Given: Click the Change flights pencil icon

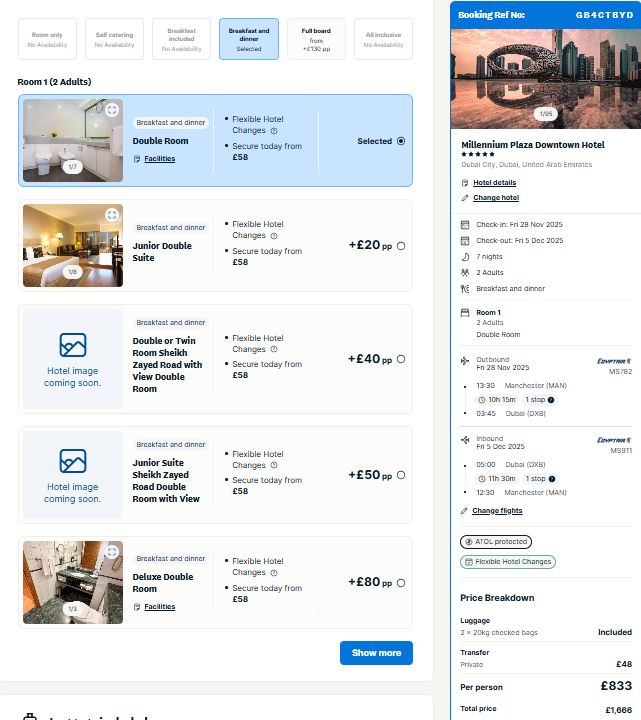Looking at the screenshot, I should [464, 511].
